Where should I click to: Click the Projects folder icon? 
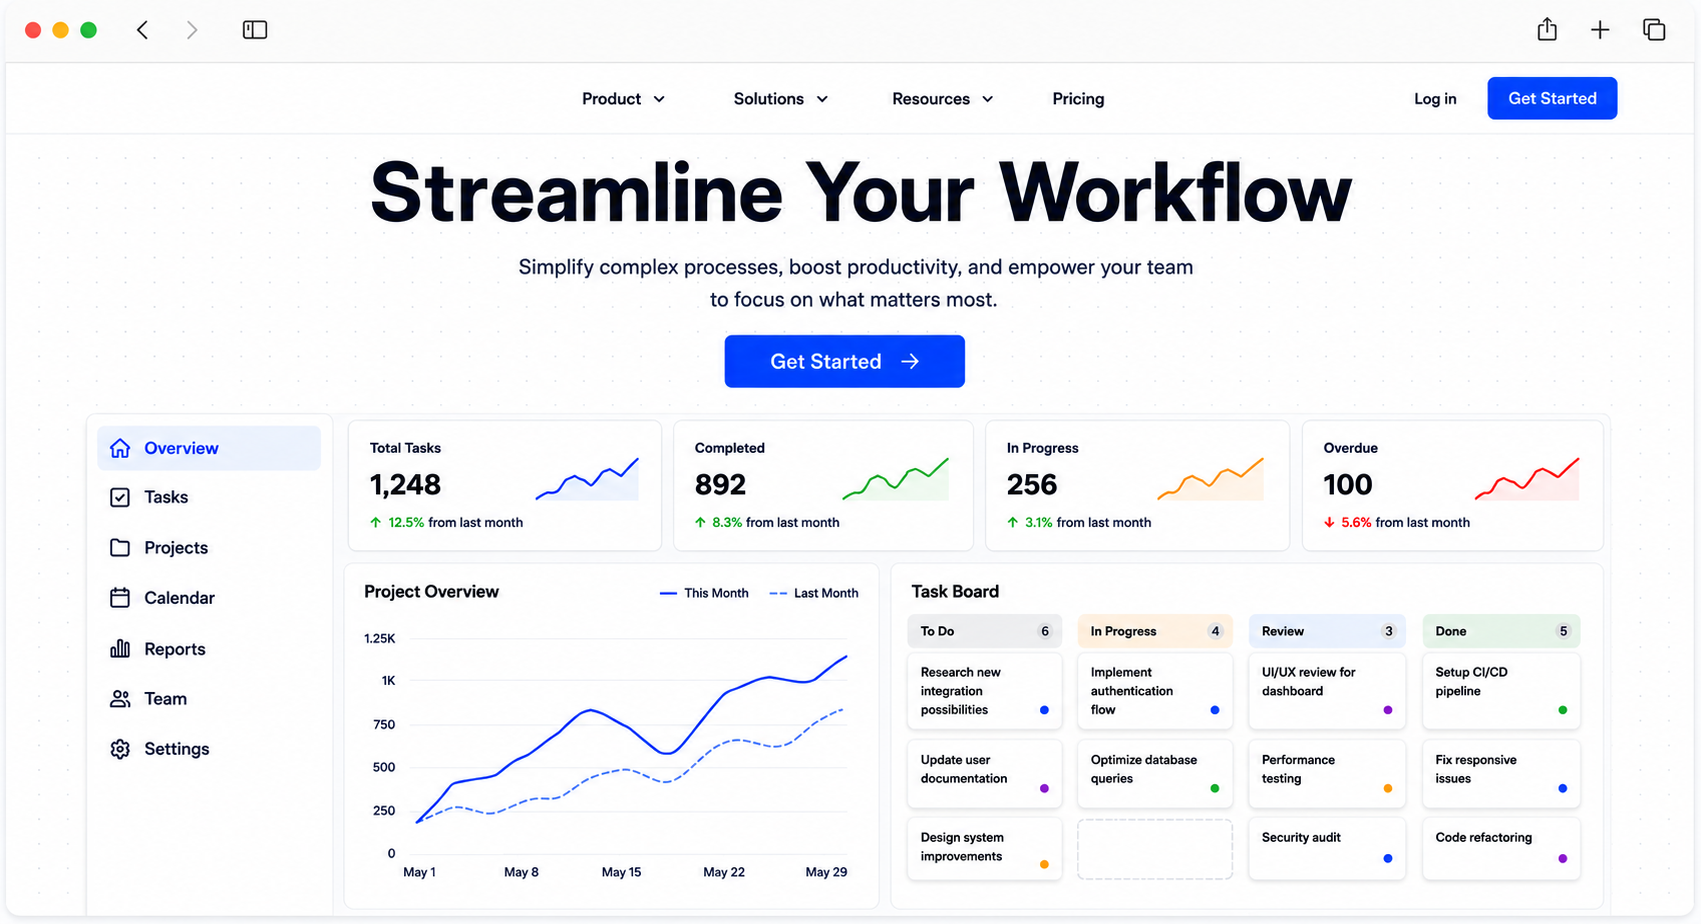[x=120, y=548]
